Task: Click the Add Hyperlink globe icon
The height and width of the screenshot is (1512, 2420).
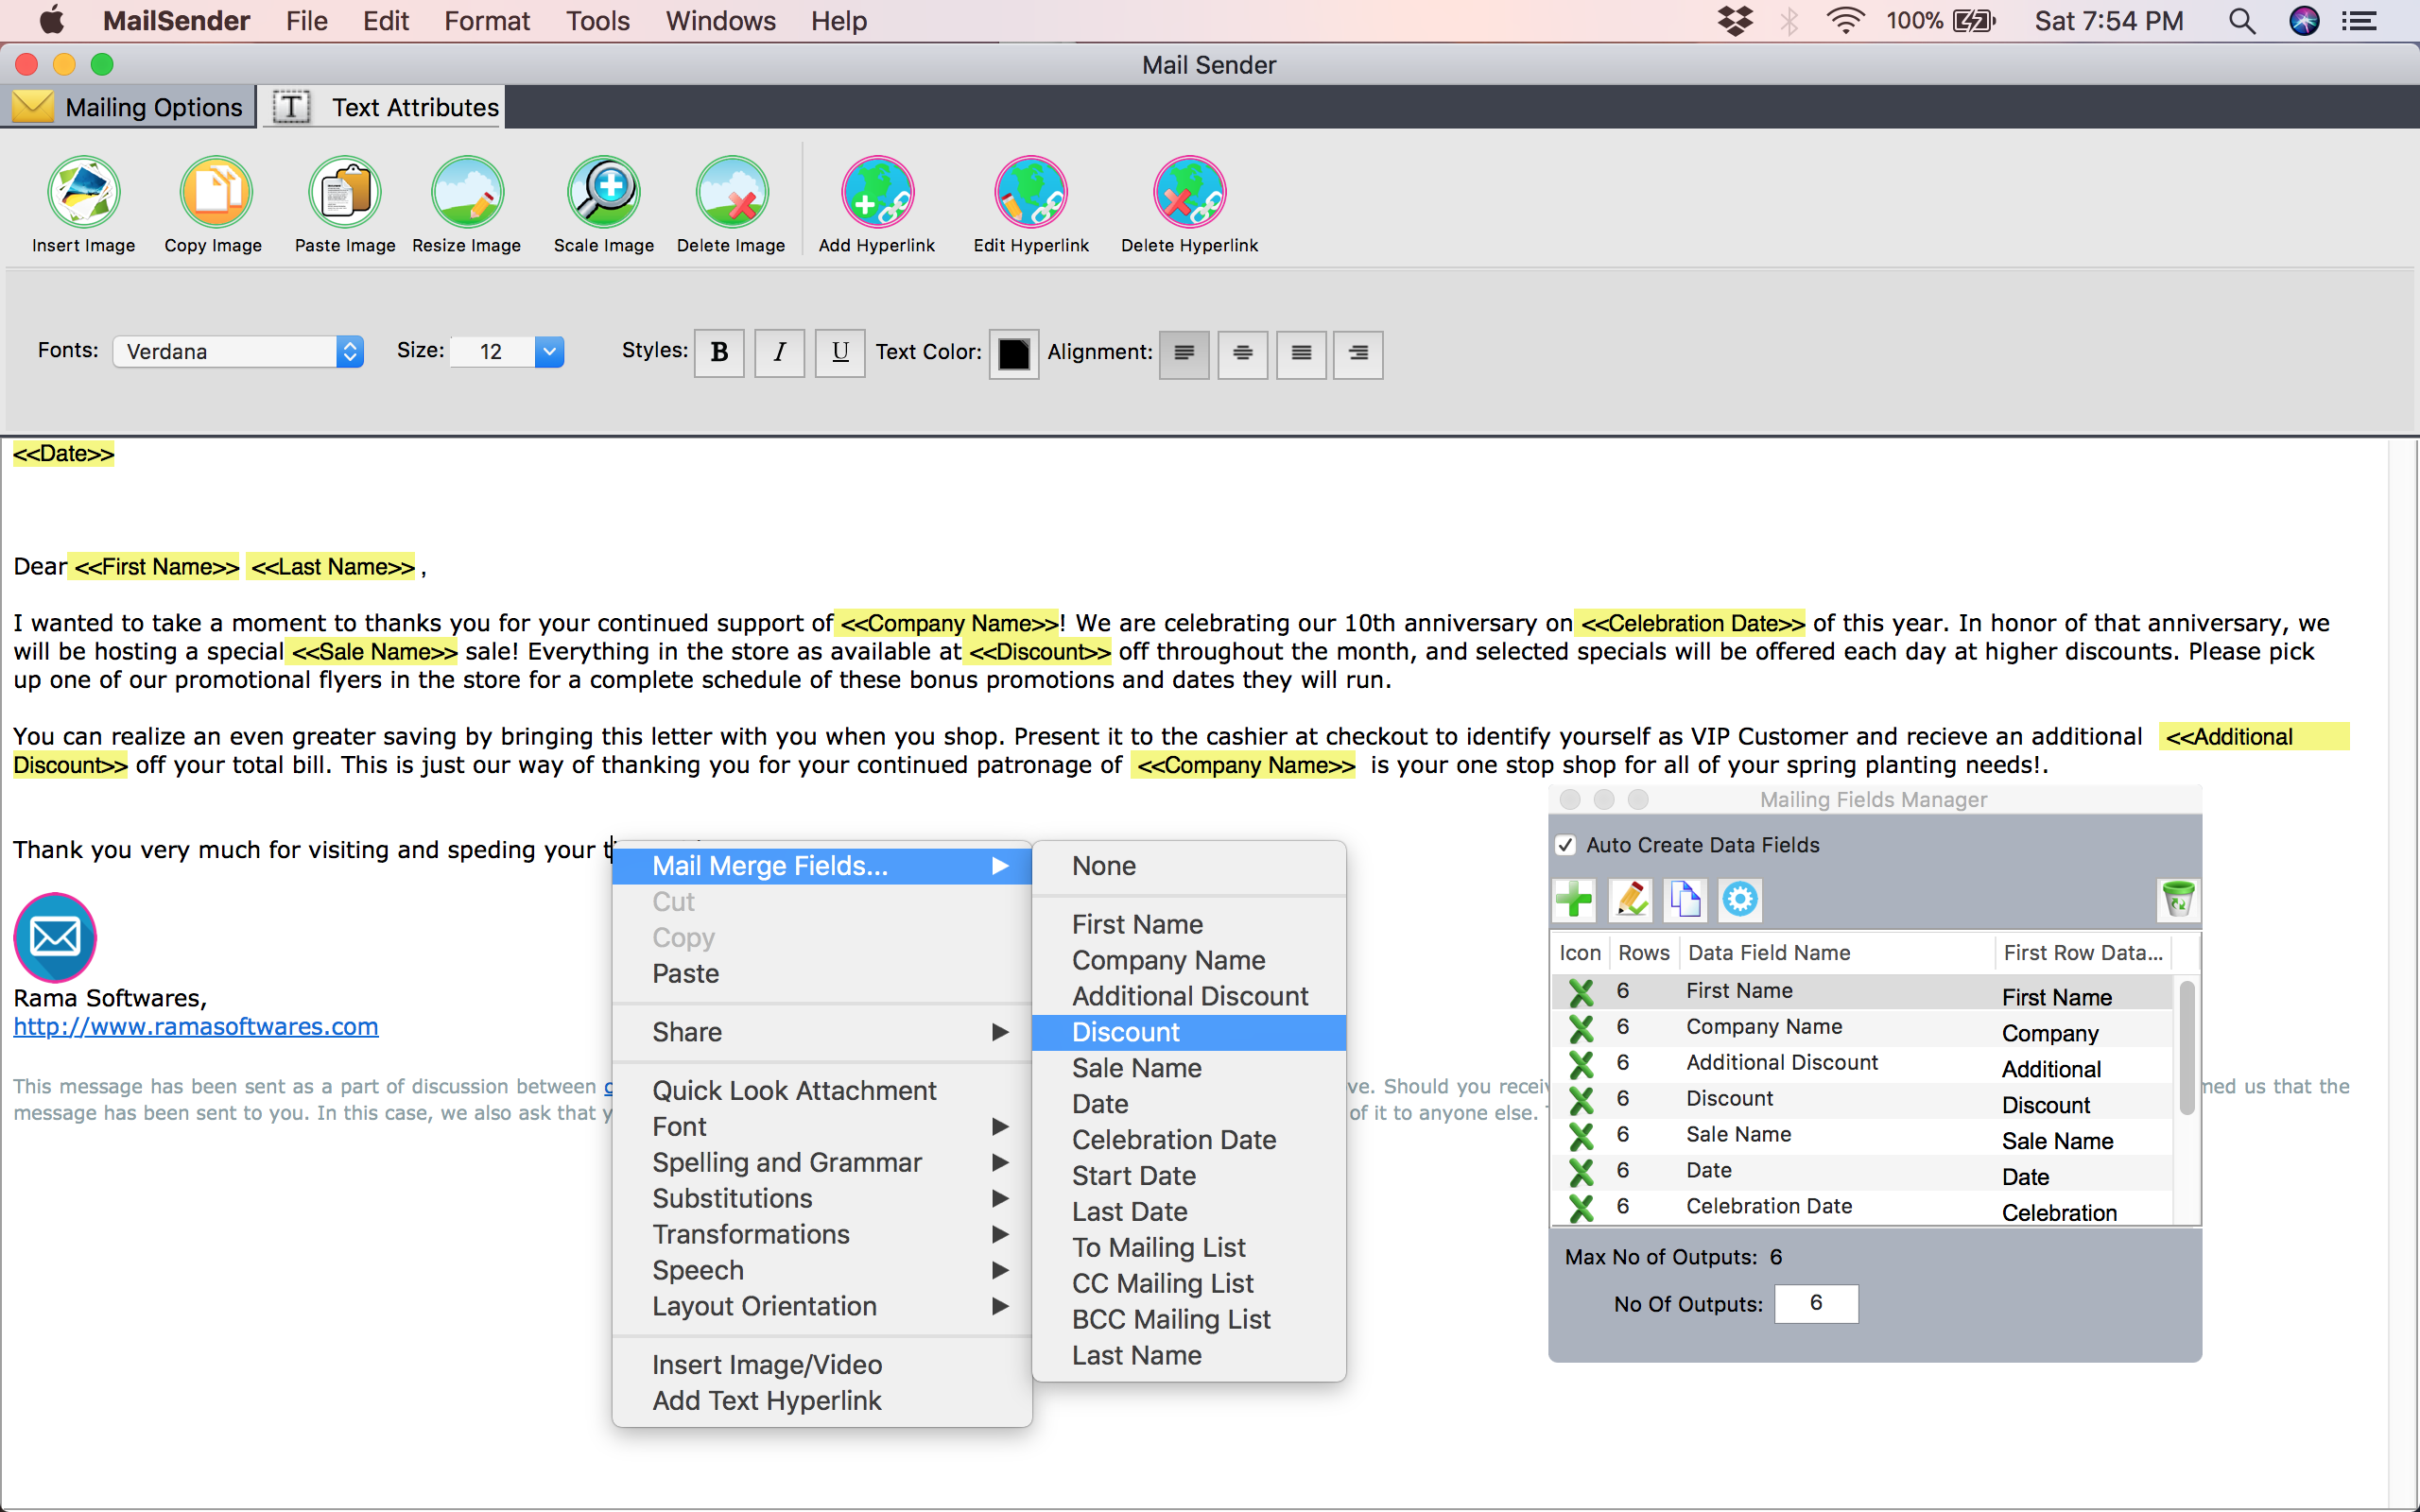Action: [877, 191]
